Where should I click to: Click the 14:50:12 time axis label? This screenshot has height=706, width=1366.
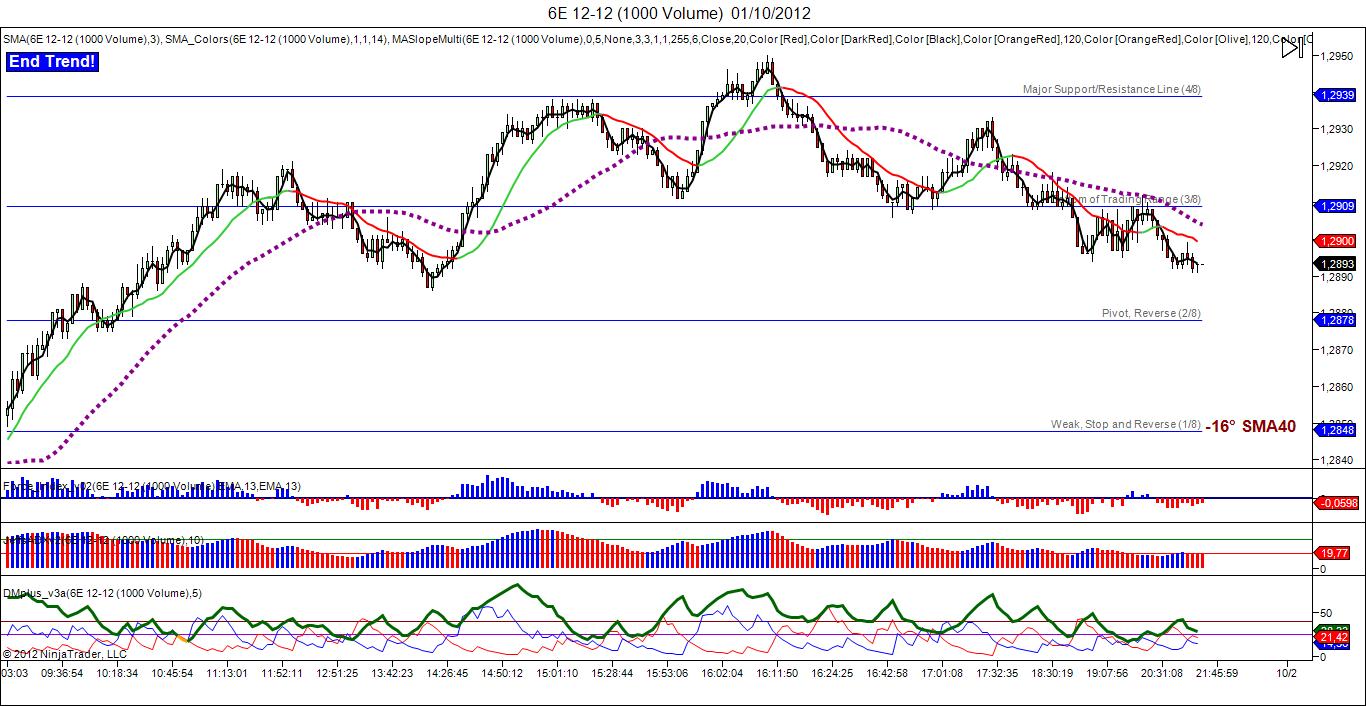click(x=502, y=673)
